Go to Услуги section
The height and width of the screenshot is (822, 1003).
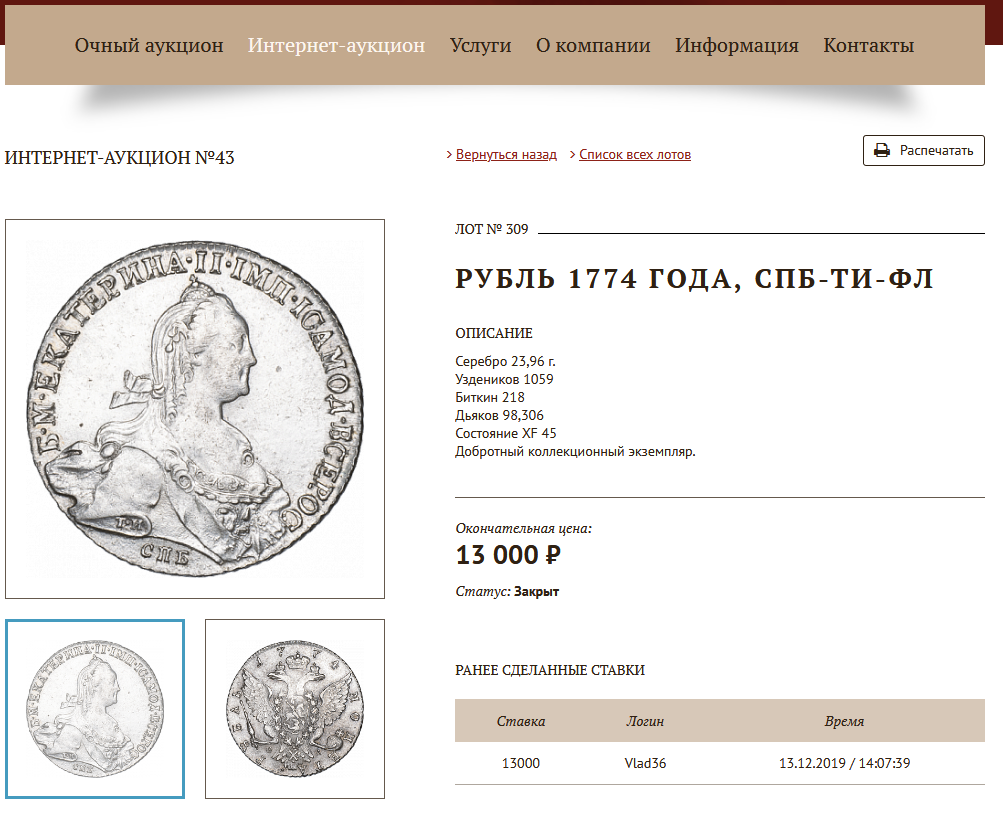pyautogui.click(x=480, y=45)
